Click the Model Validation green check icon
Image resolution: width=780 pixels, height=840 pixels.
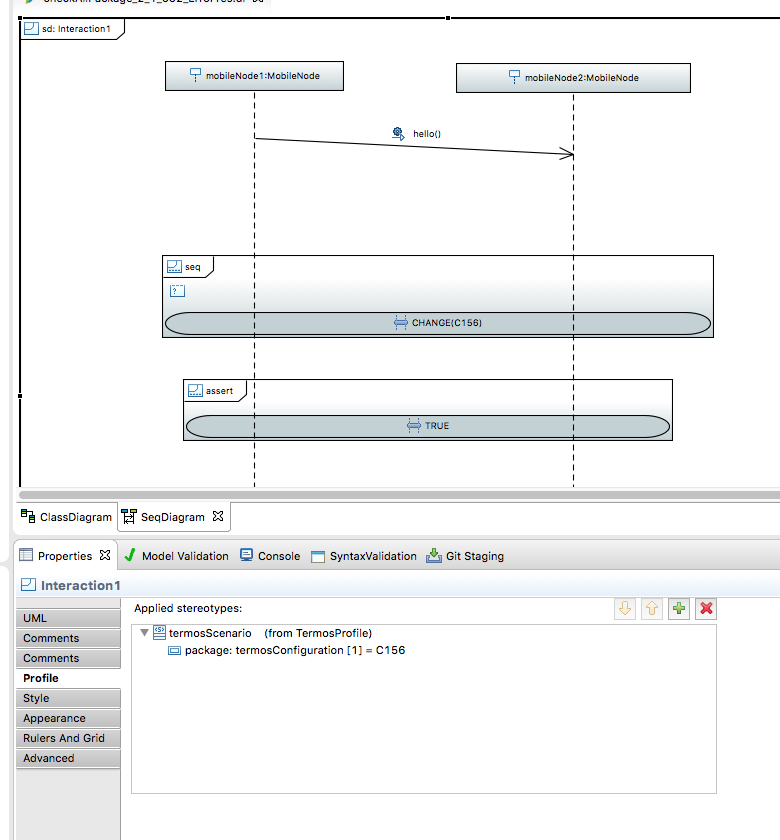click(130, 555)
